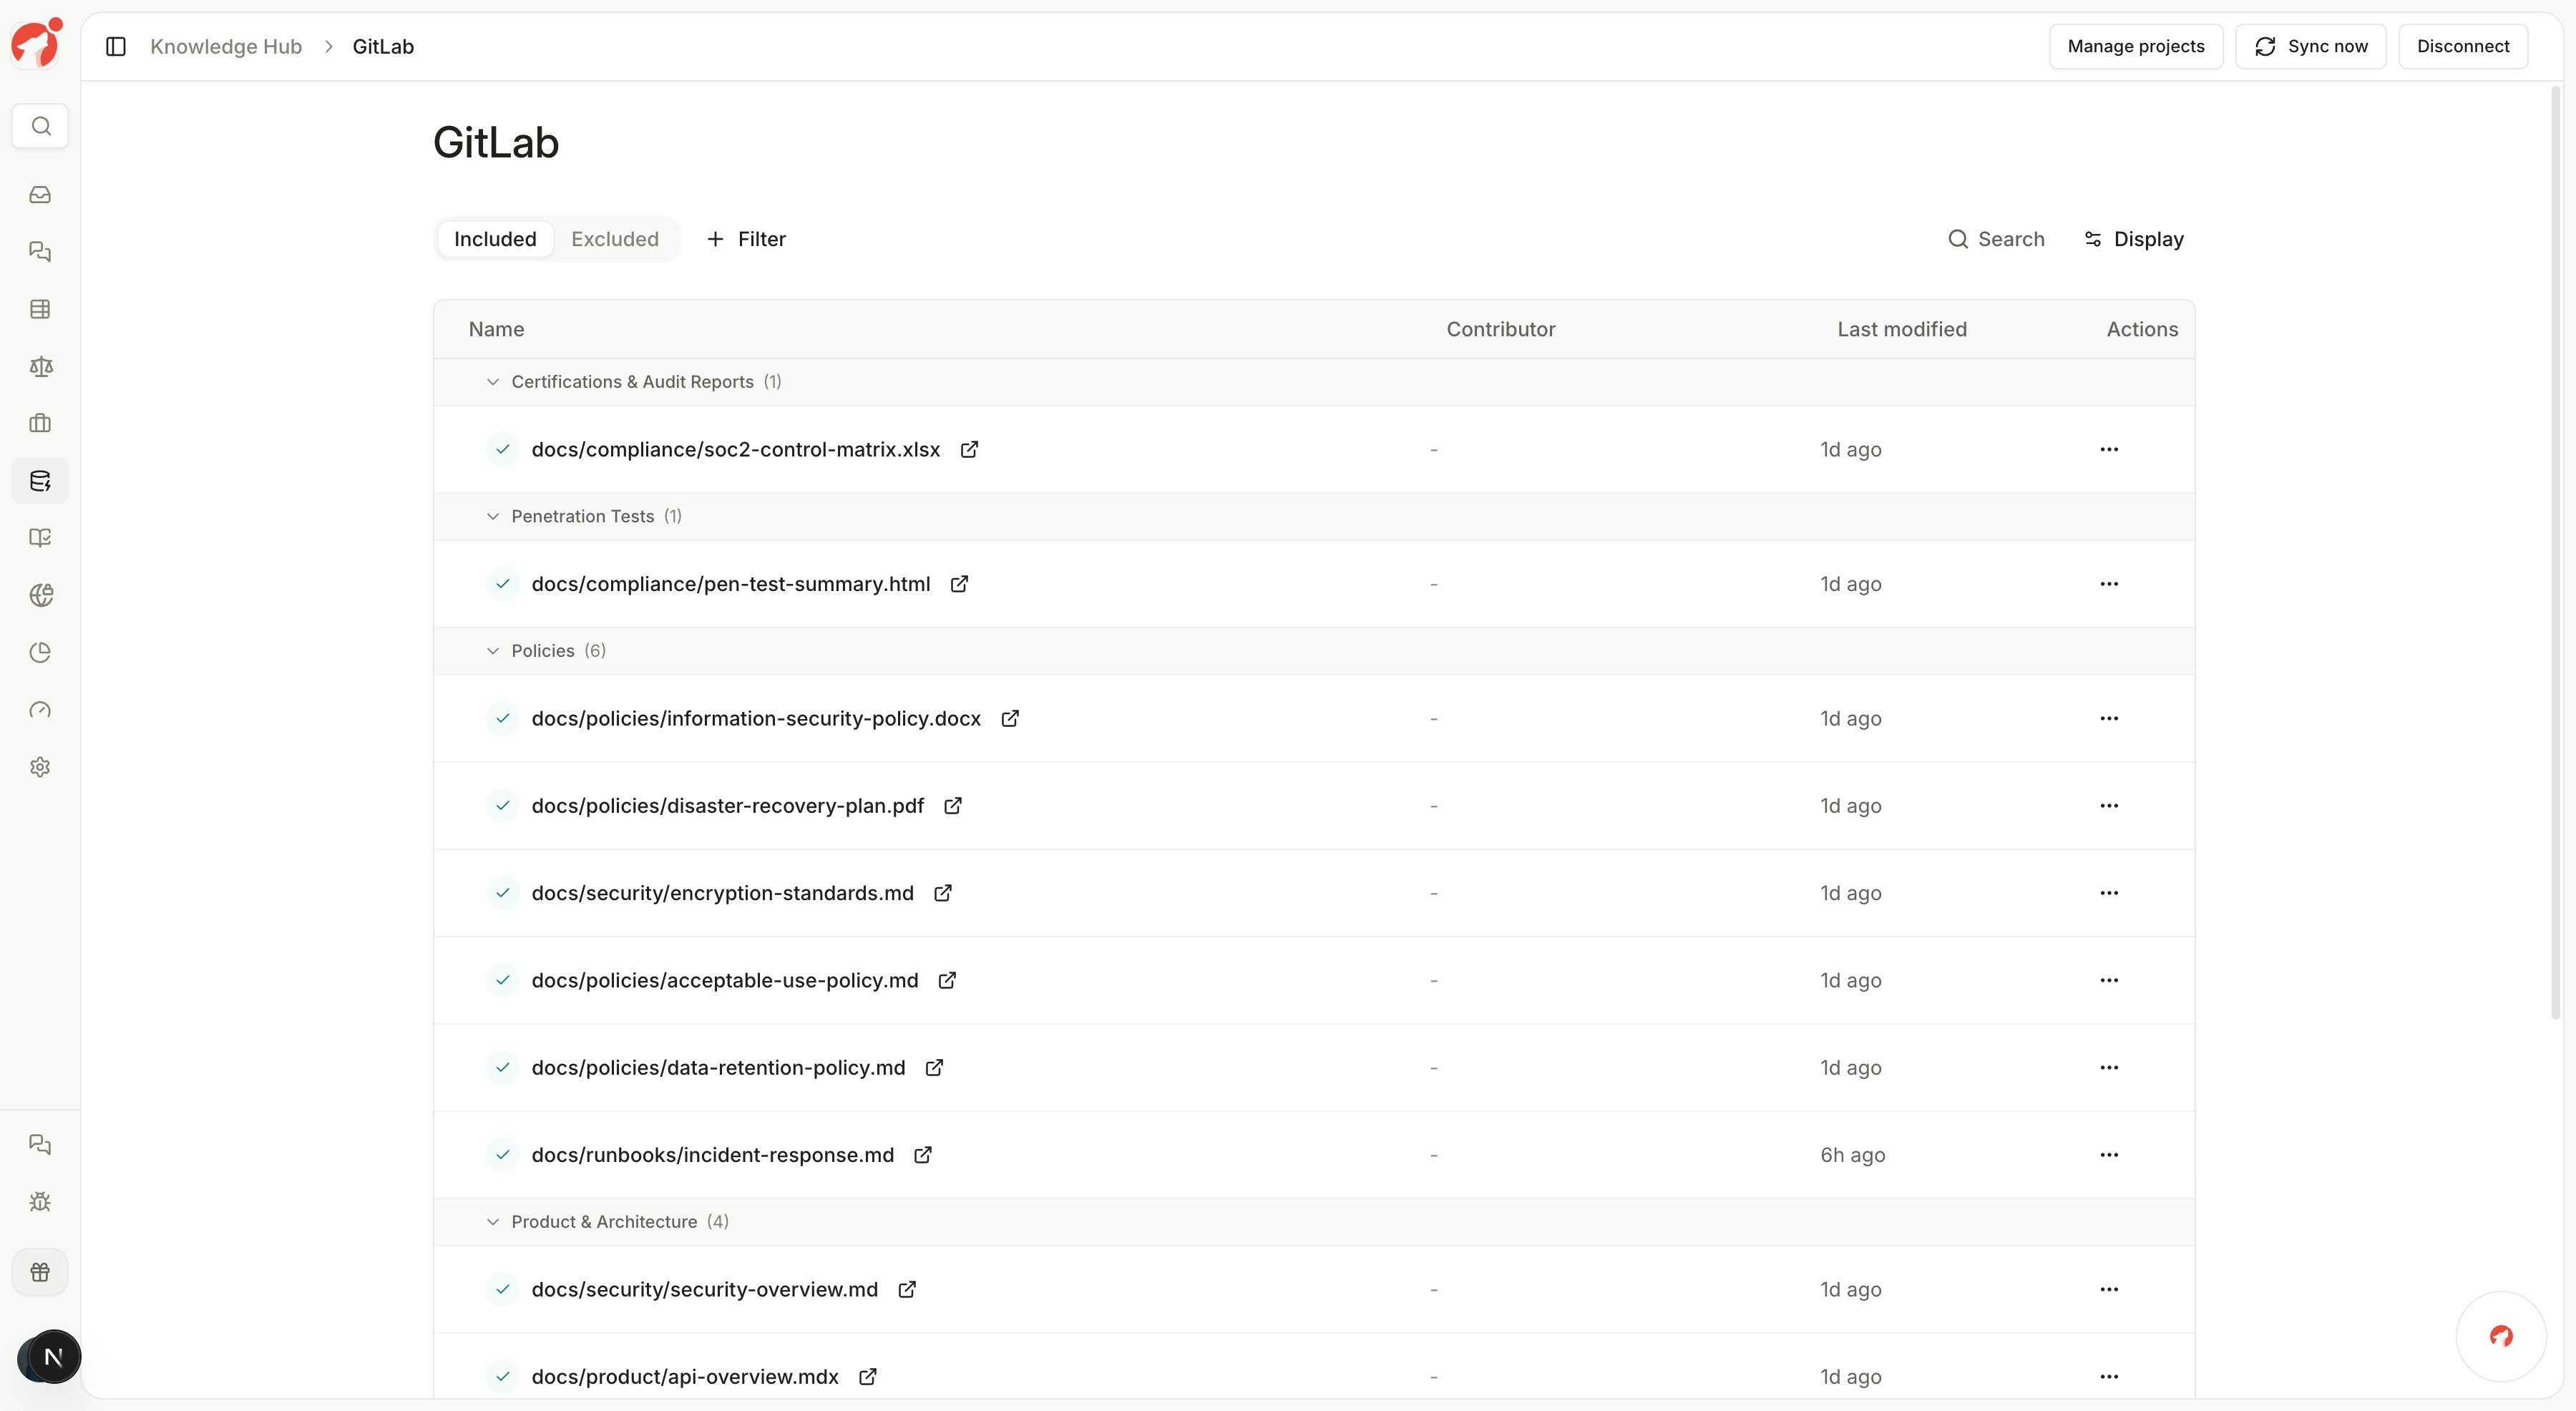Collapse the Penetration Tests group
This screenshot has height=1411, width=2576.
pos(493,516)
